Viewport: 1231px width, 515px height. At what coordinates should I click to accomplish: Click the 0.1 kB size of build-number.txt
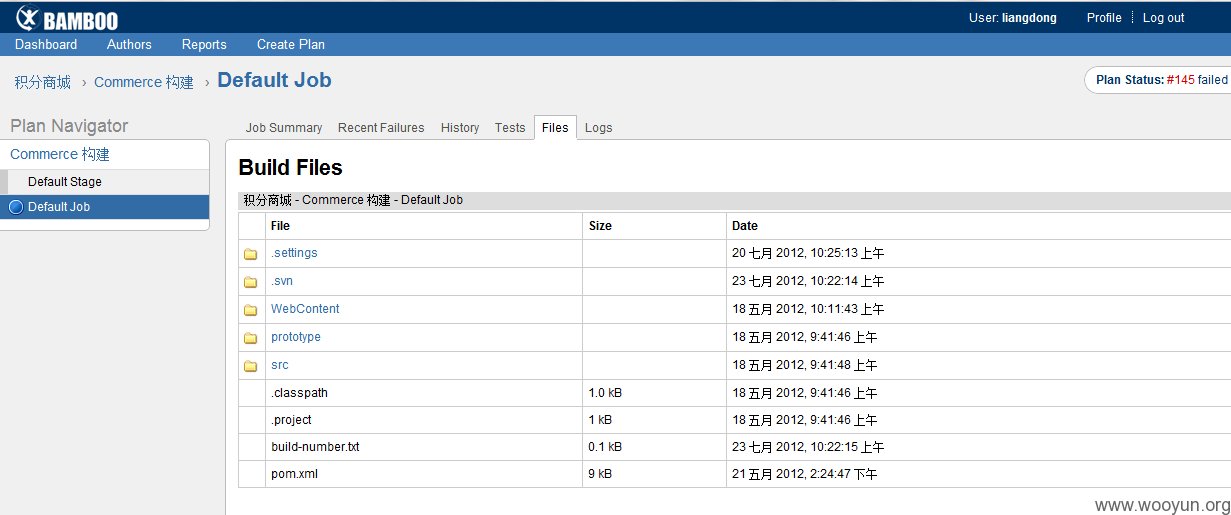click(605, 447)
